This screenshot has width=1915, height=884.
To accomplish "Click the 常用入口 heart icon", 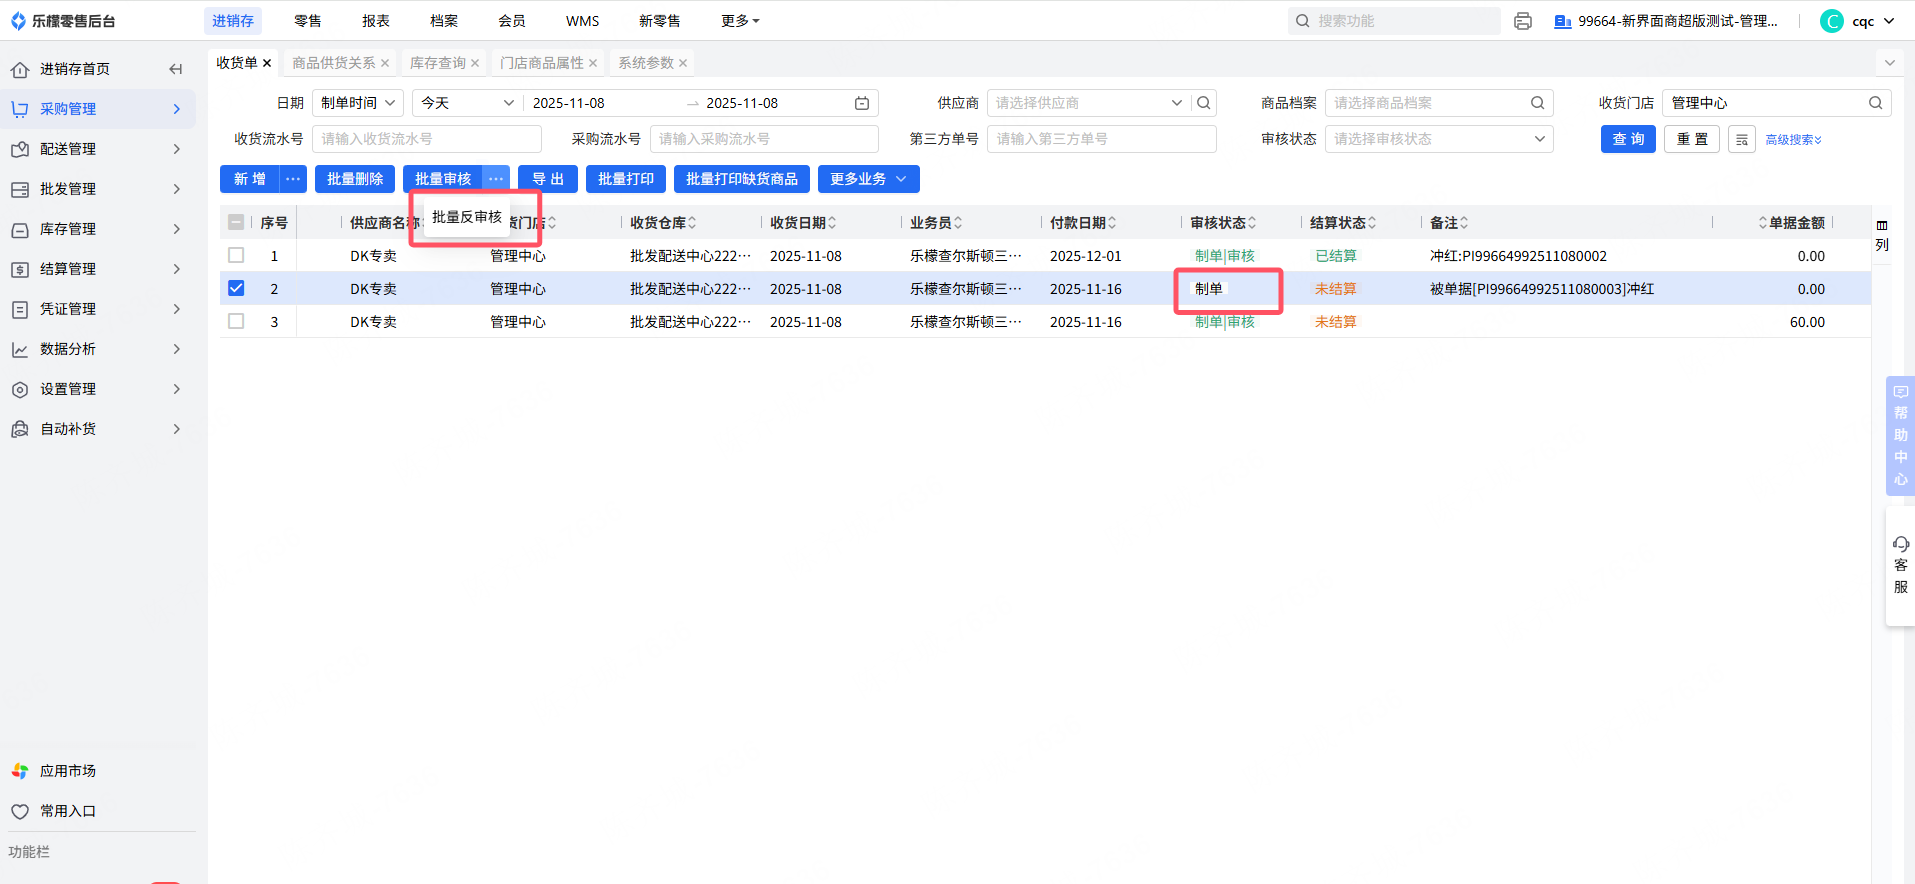I will 20,811.
